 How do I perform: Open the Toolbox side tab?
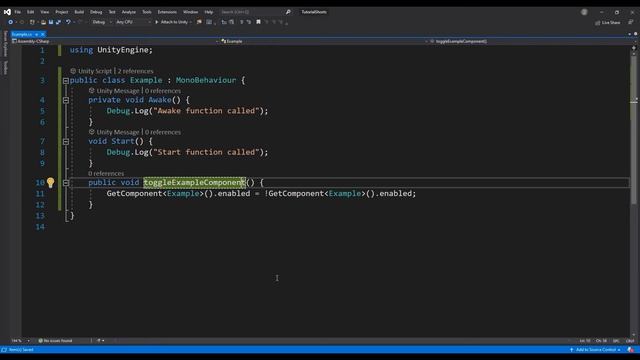pos(5,67)
